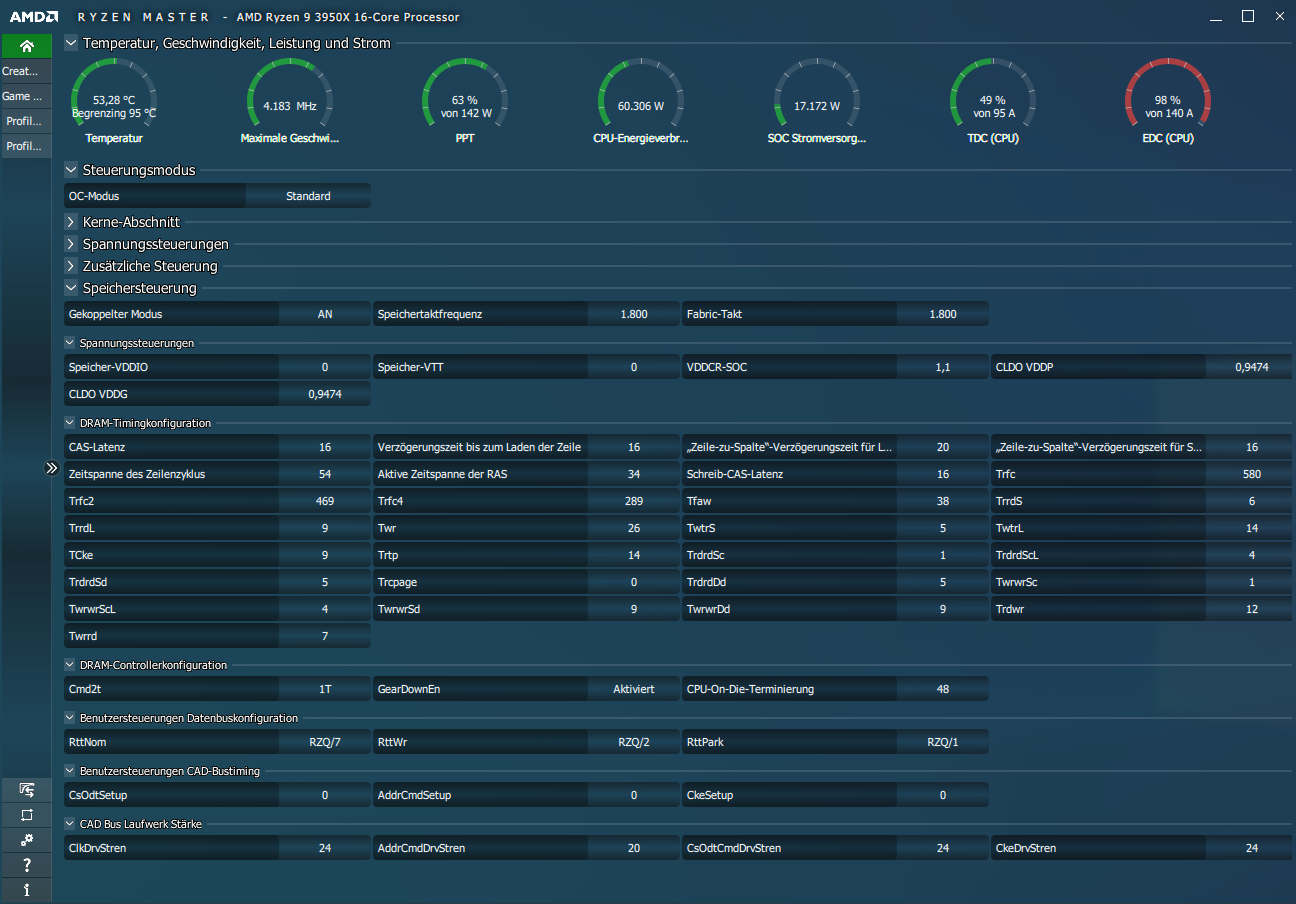1296x904 pixels.
Task: Click the Tfaw value 38
Action: (x=943, y=501)
